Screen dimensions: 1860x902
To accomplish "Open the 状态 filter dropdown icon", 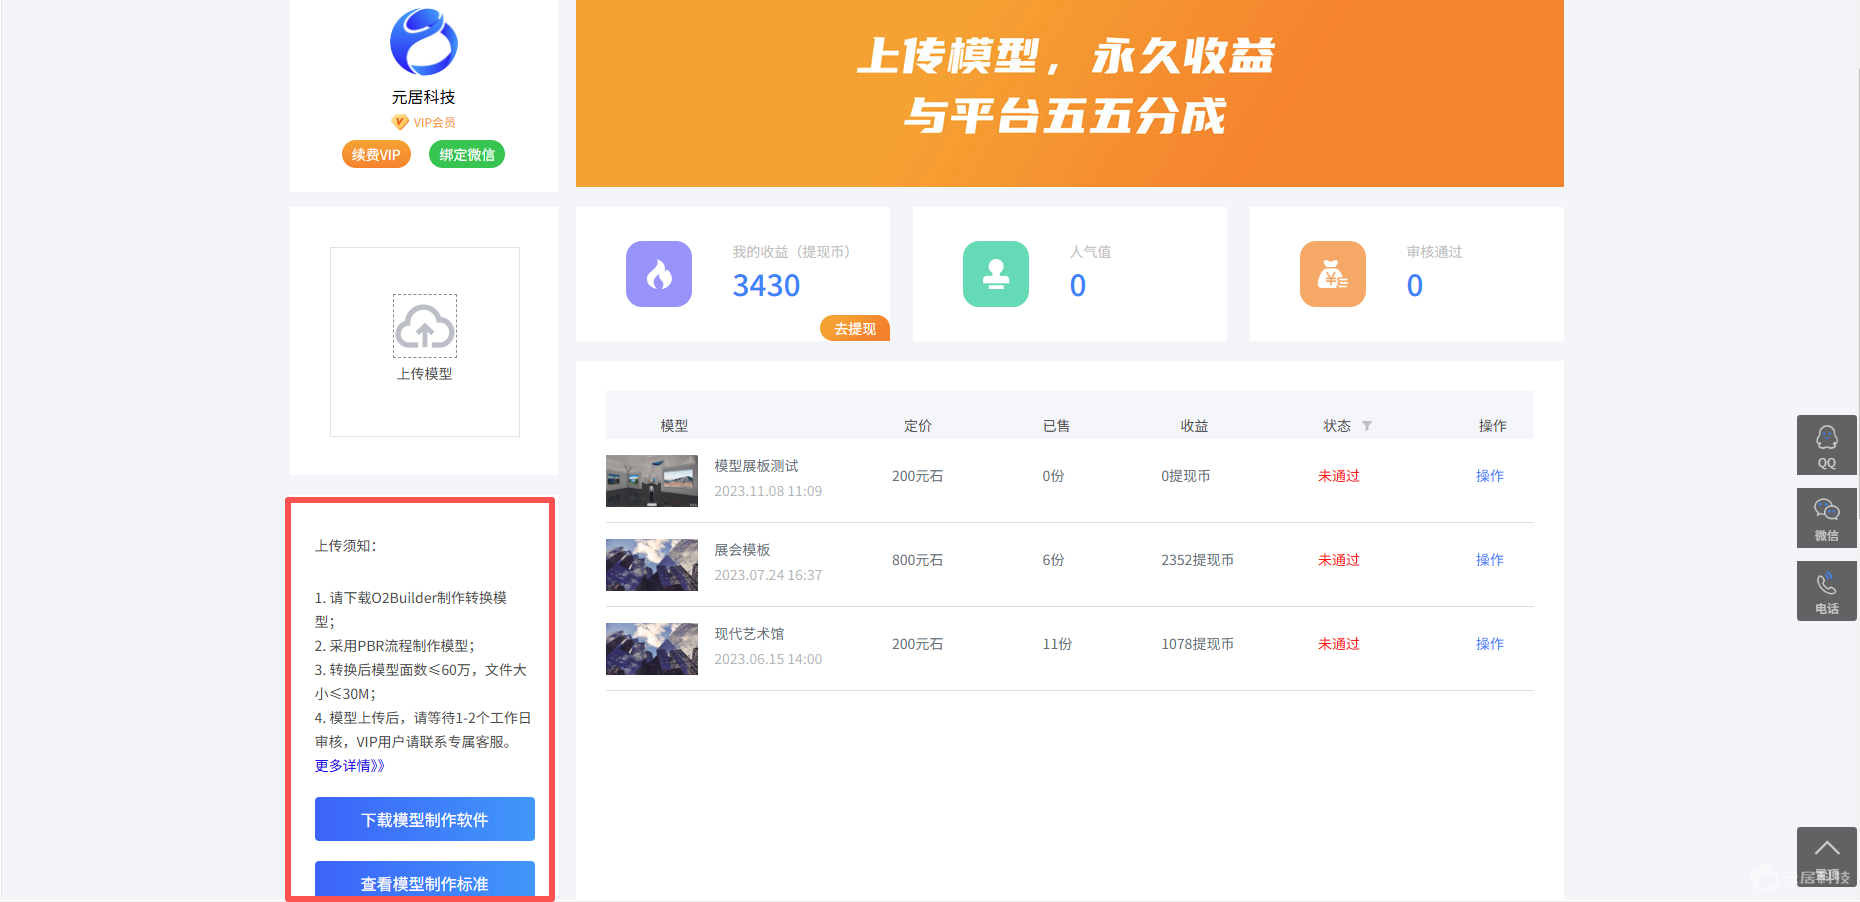I will click(x=1367, y=426).
